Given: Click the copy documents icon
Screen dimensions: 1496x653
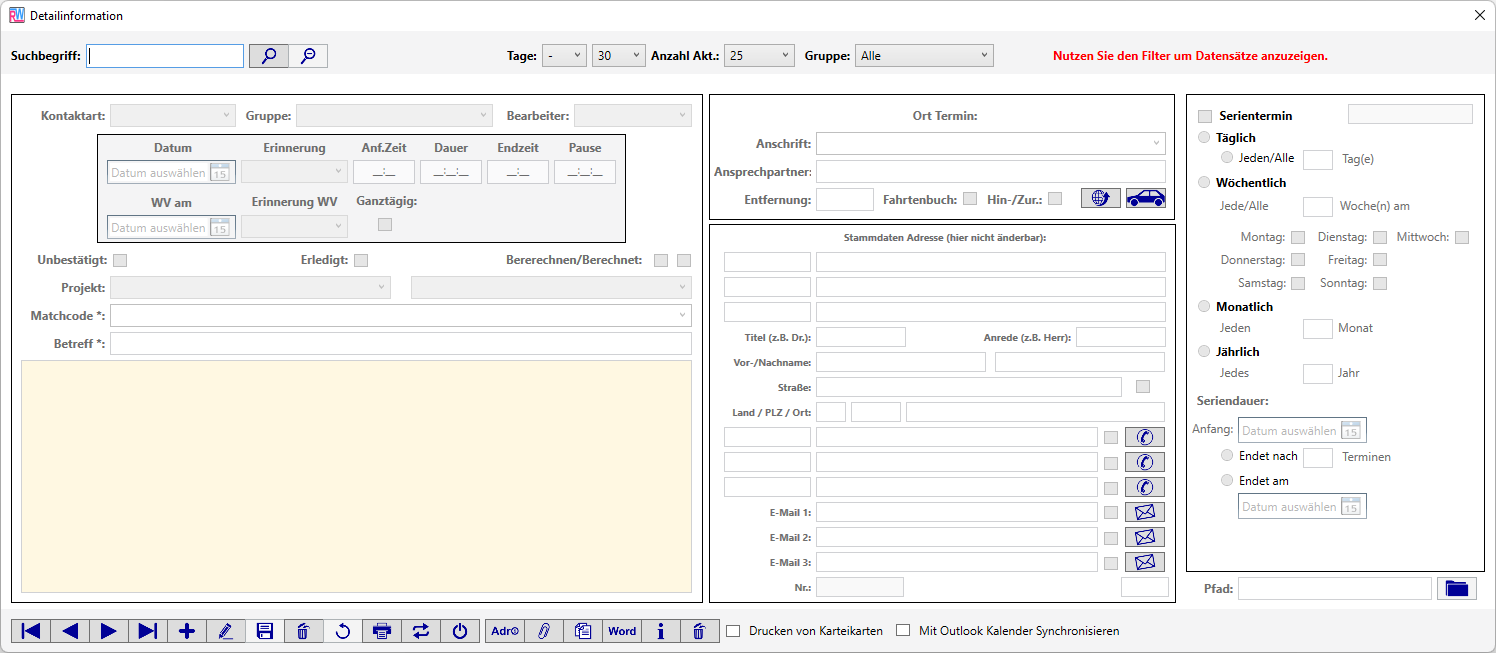Looking at the screenshot, I should pos(583,631).
